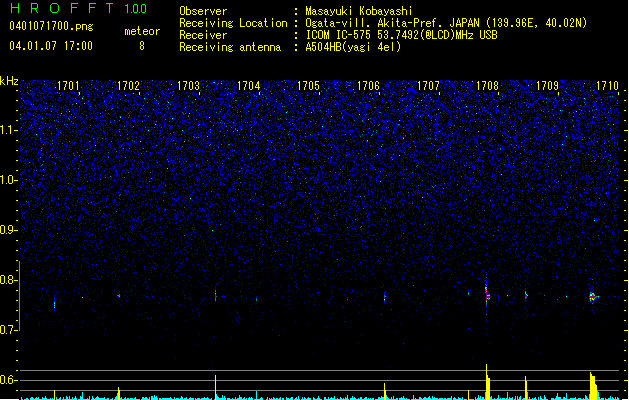
Task: Click the kHz axis unit label
Action: (9, 81)
